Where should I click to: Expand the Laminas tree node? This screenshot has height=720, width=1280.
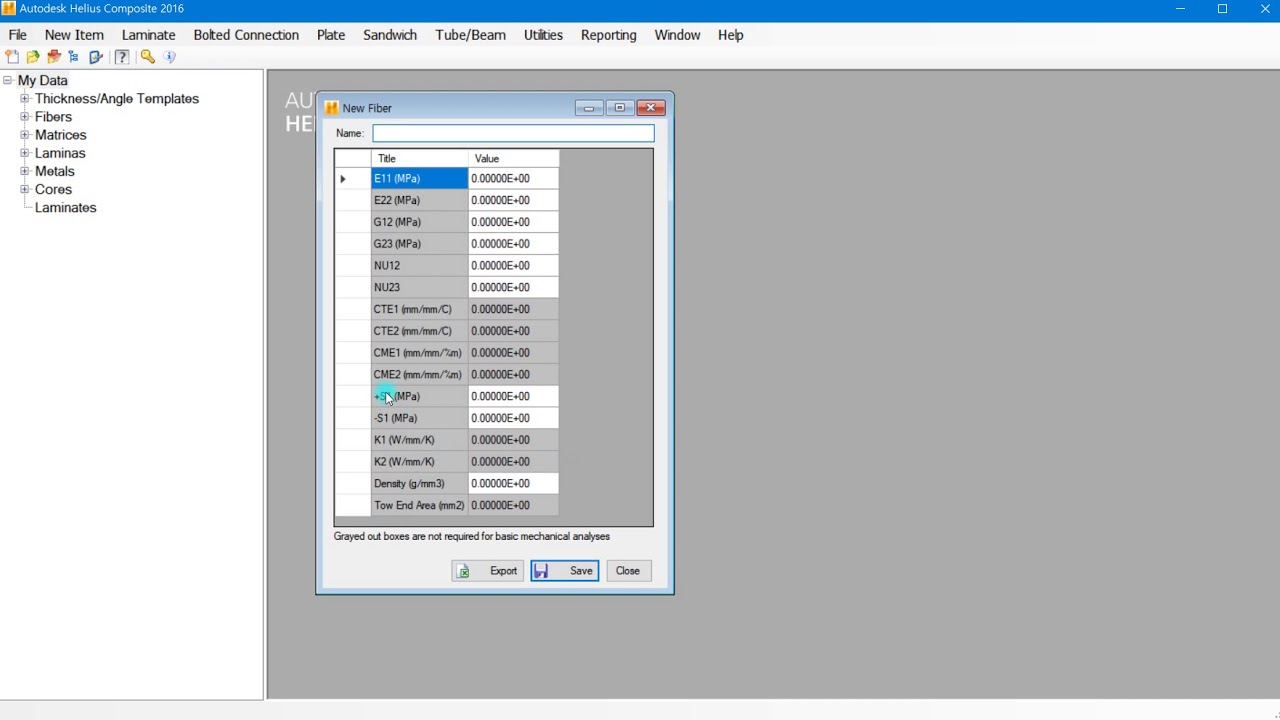point(25,153)
